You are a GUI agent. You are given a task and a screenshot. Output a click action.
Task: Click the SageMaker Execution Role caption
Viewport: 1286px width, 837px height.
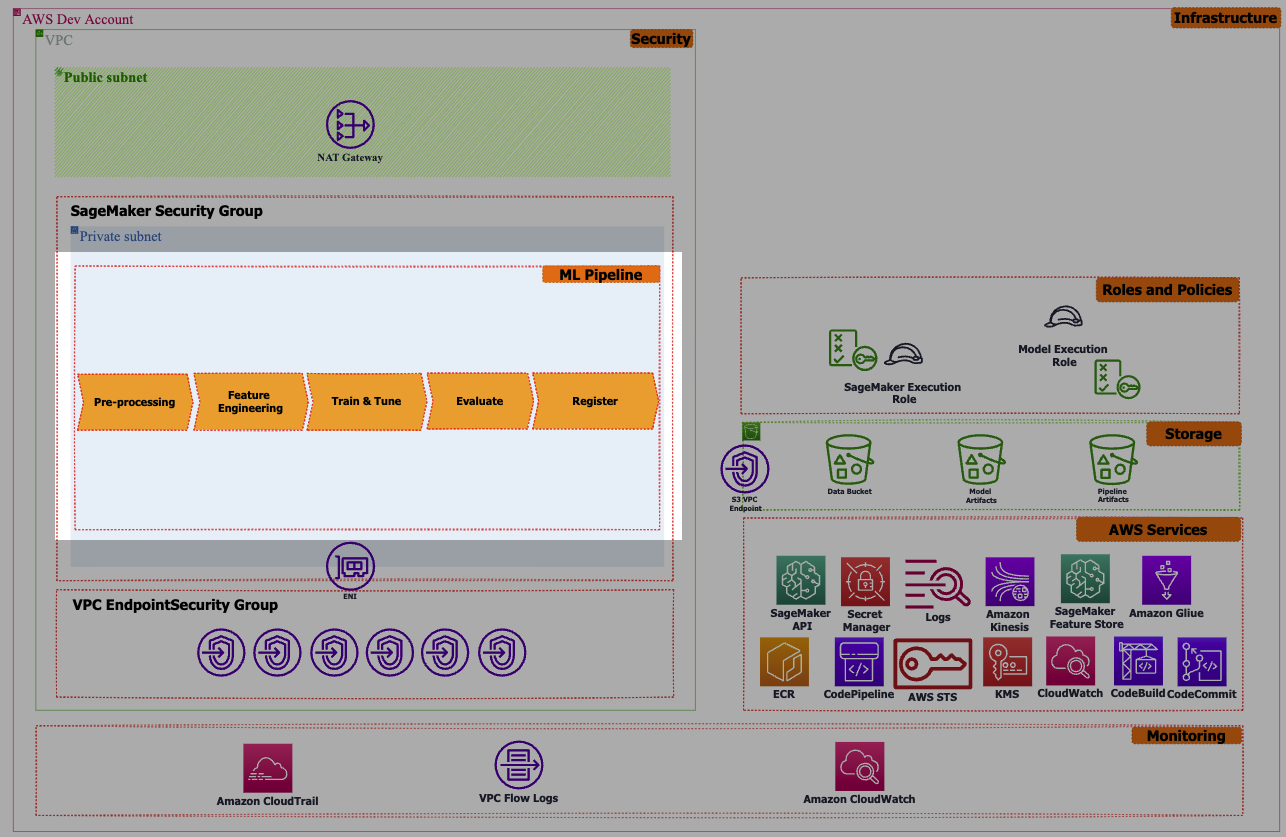click(903, 393)
